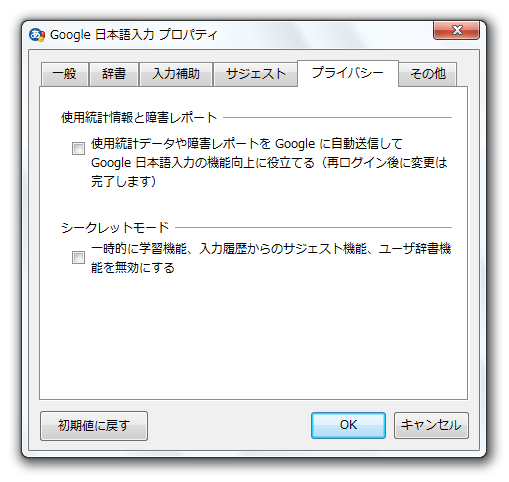
Task: Click the Google 日本語入力 app icon in title bar
Action: [37, 35]
